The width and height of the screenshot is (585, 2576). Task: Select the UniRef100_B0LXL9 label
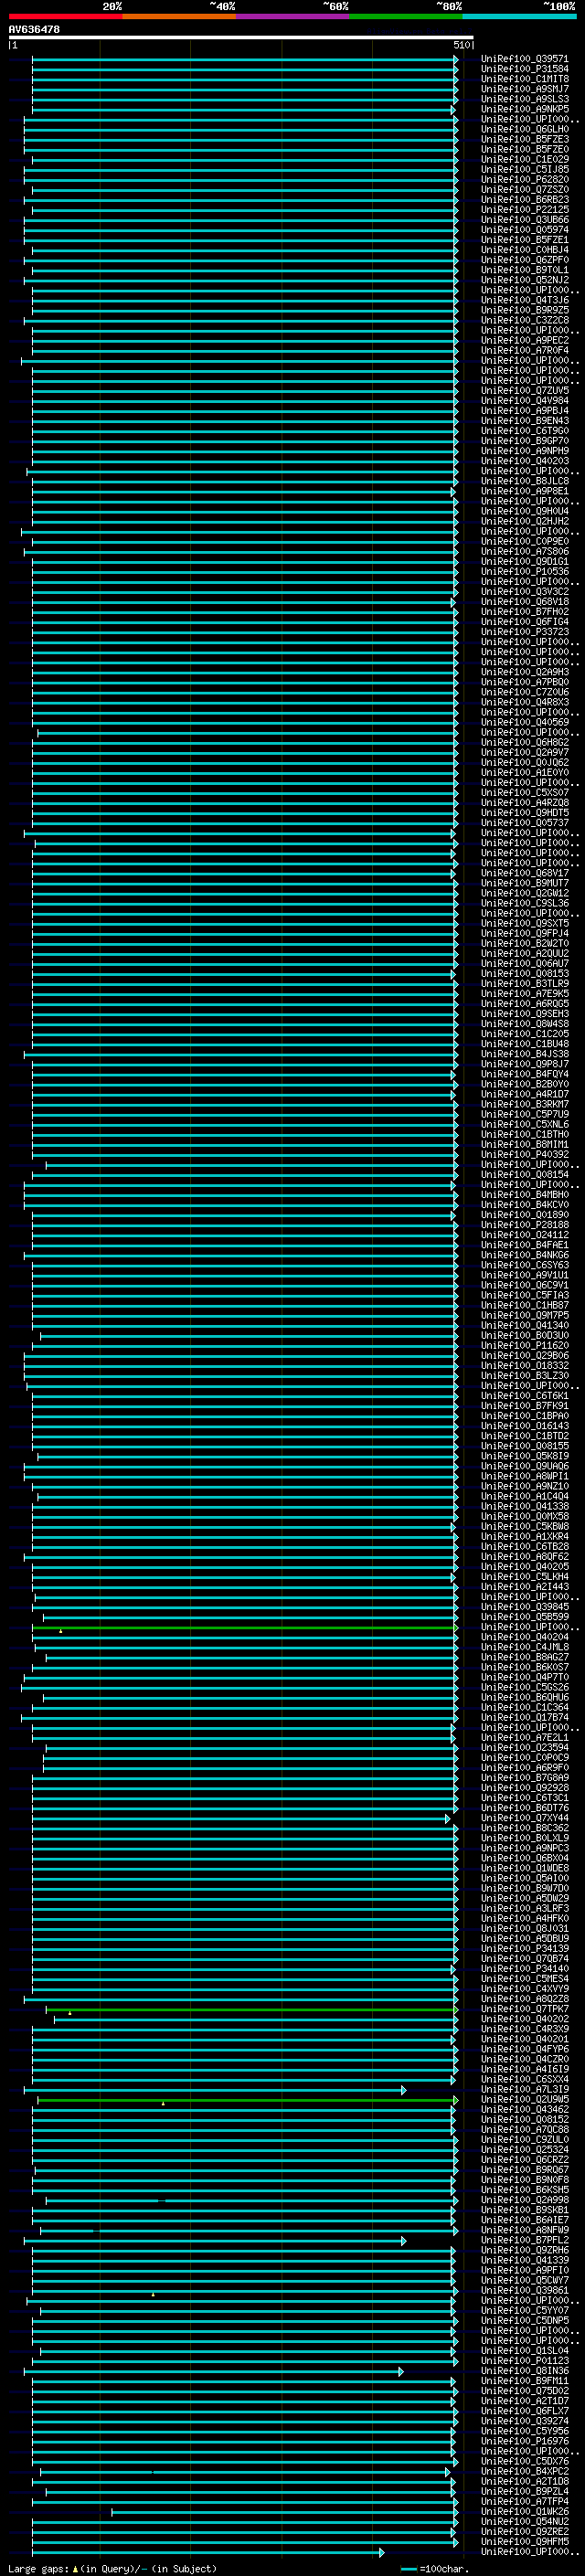[524, 1838]
